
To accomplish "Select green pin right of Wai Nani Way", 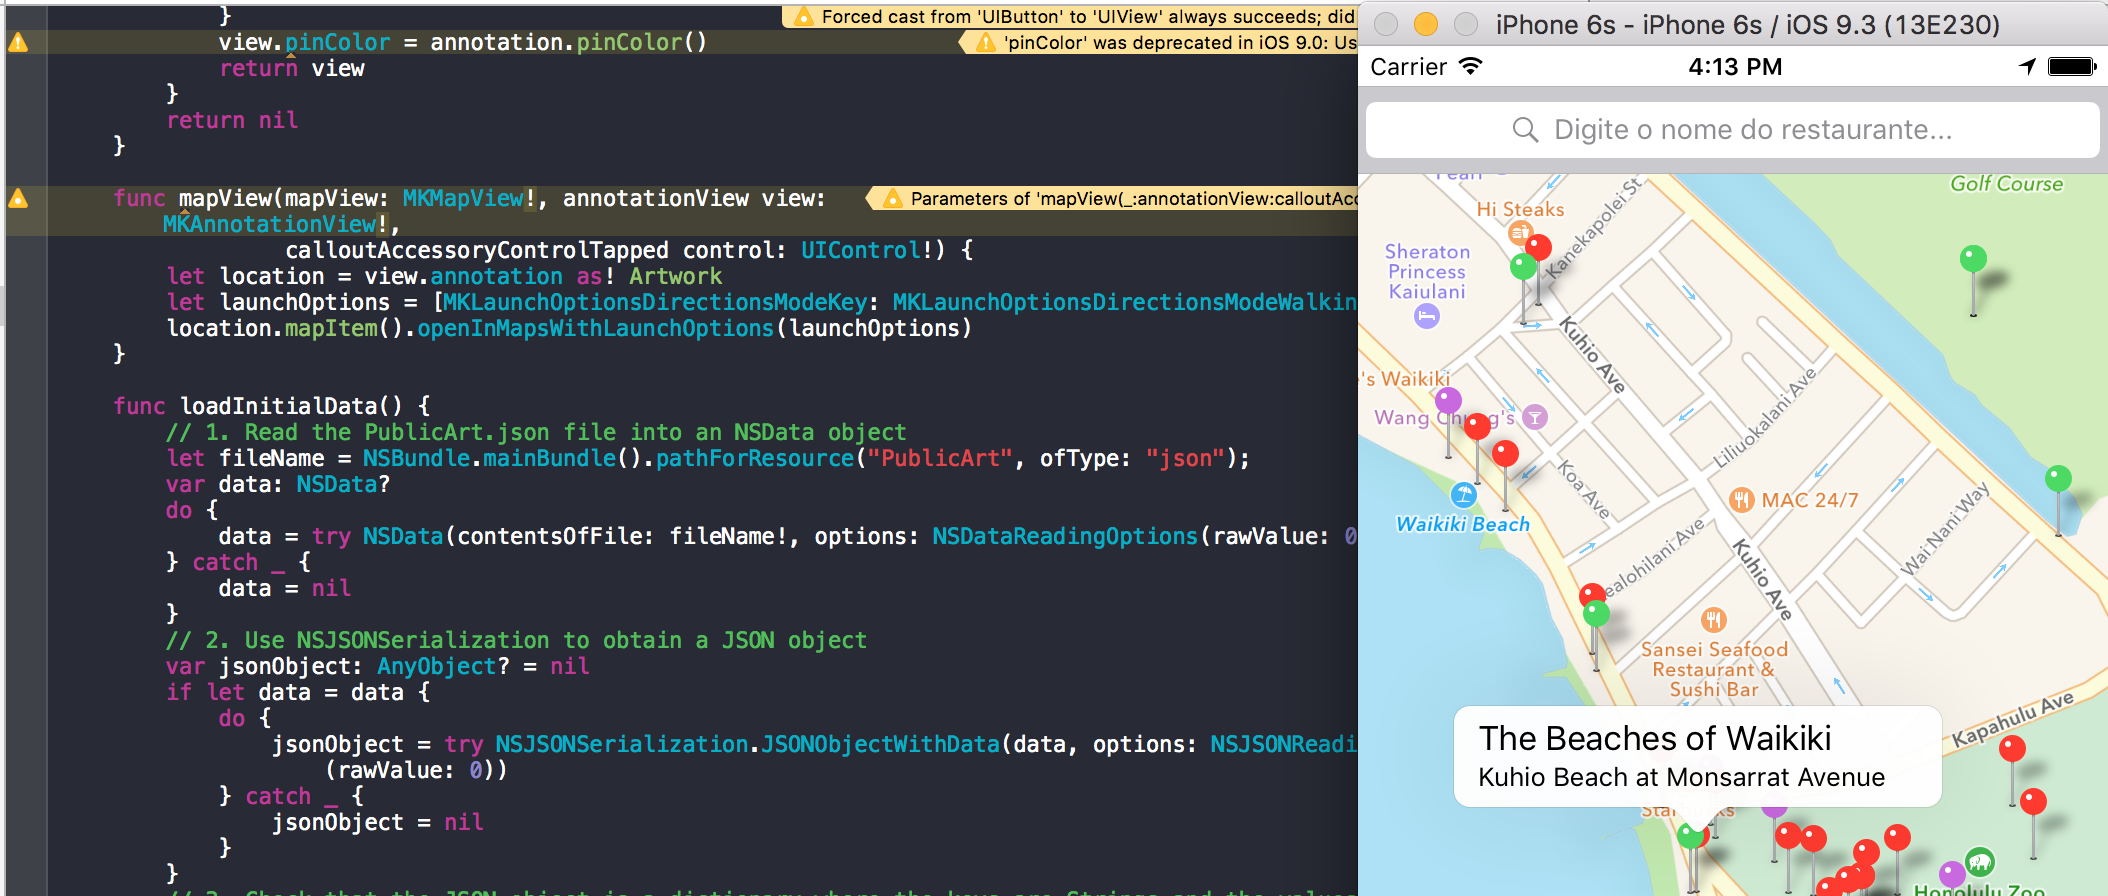I will pyautogui.click(x=2057, y=480).
